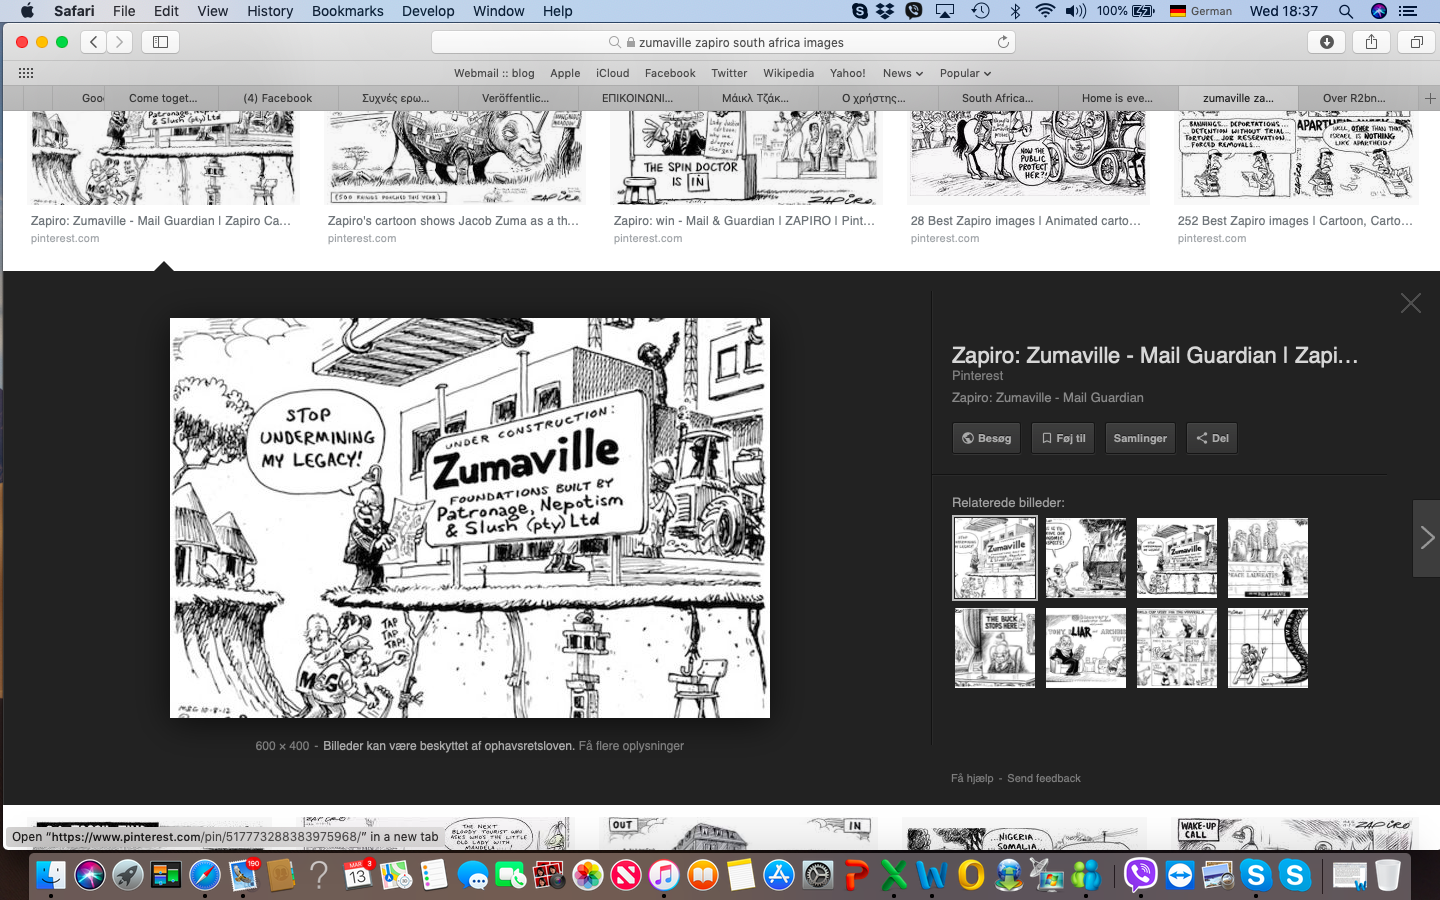Open Siri from the menu bar
Viewport: 1440px width, 900px height.
(1379, 11)
